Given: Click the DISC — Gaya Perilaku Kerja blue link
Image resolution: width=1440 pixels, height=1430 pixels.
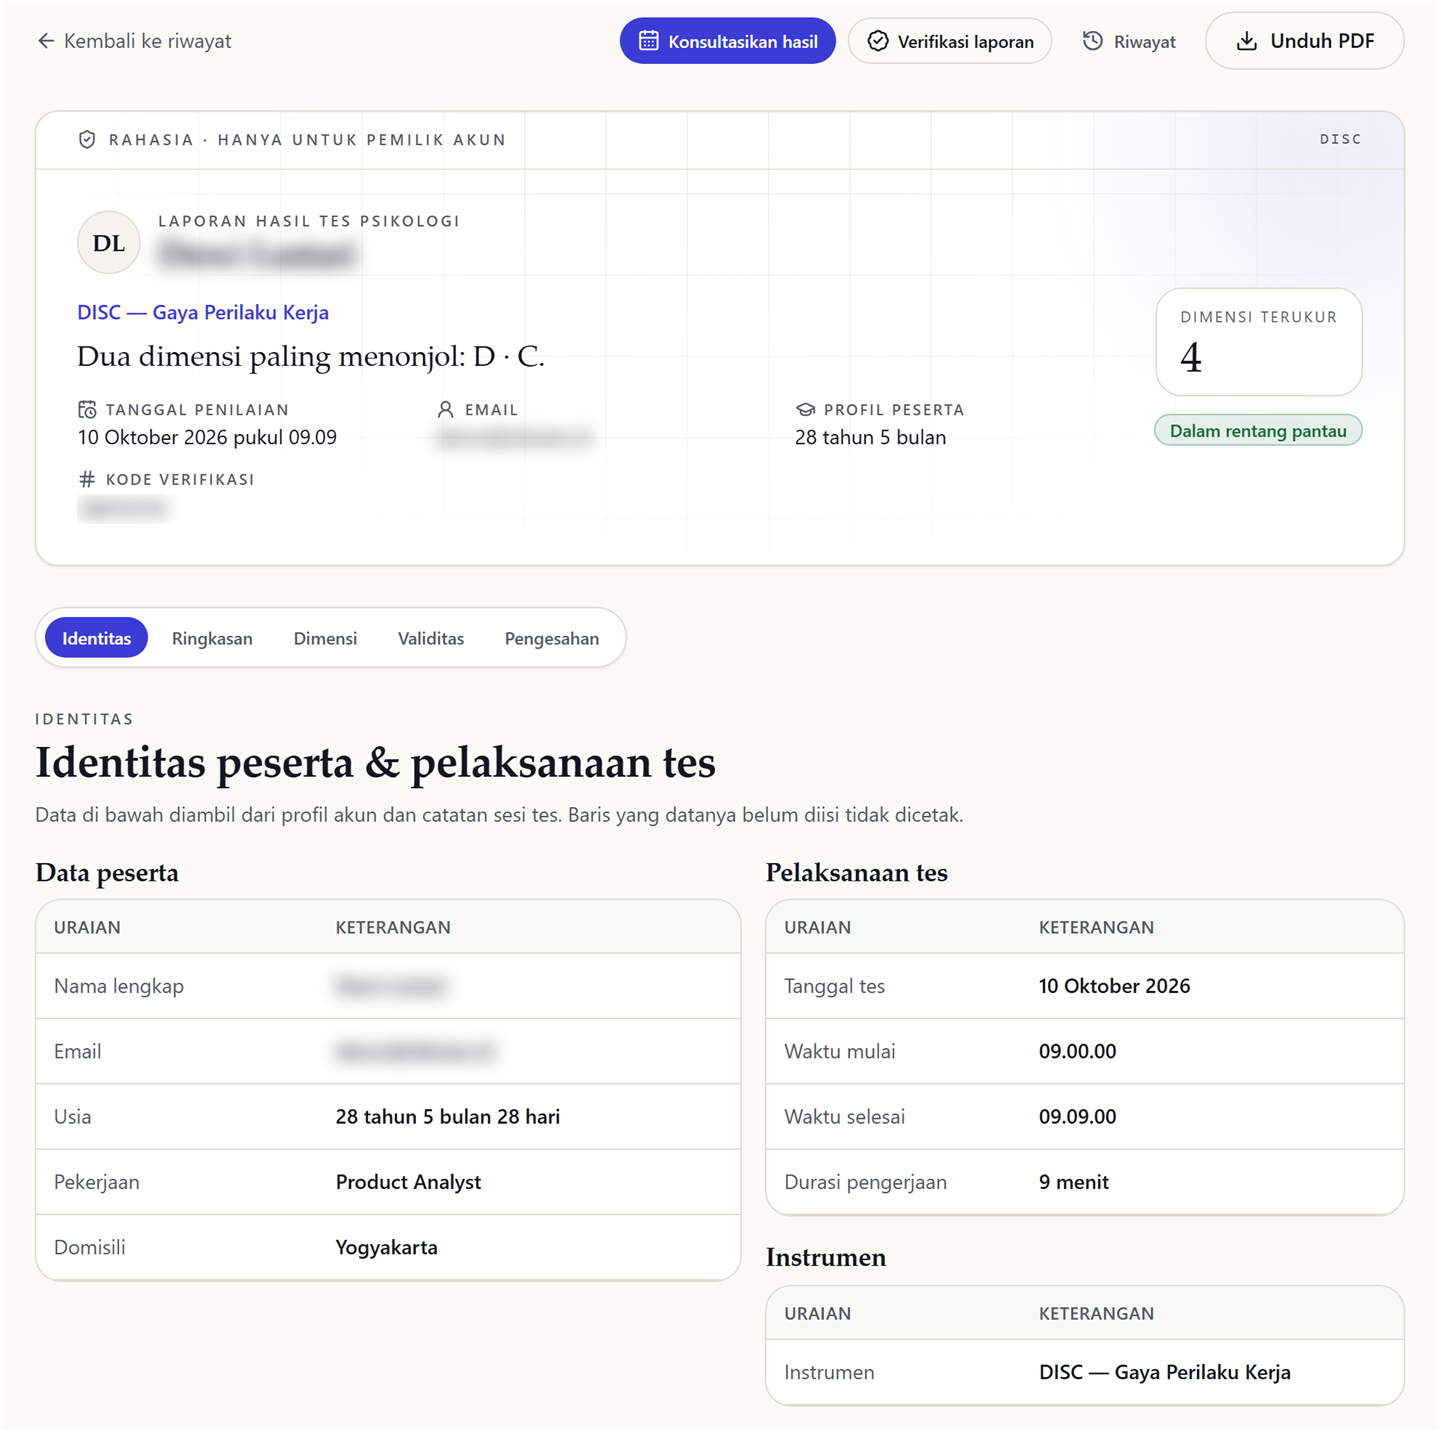Looking at the screenshot, I should click(203, 312).
